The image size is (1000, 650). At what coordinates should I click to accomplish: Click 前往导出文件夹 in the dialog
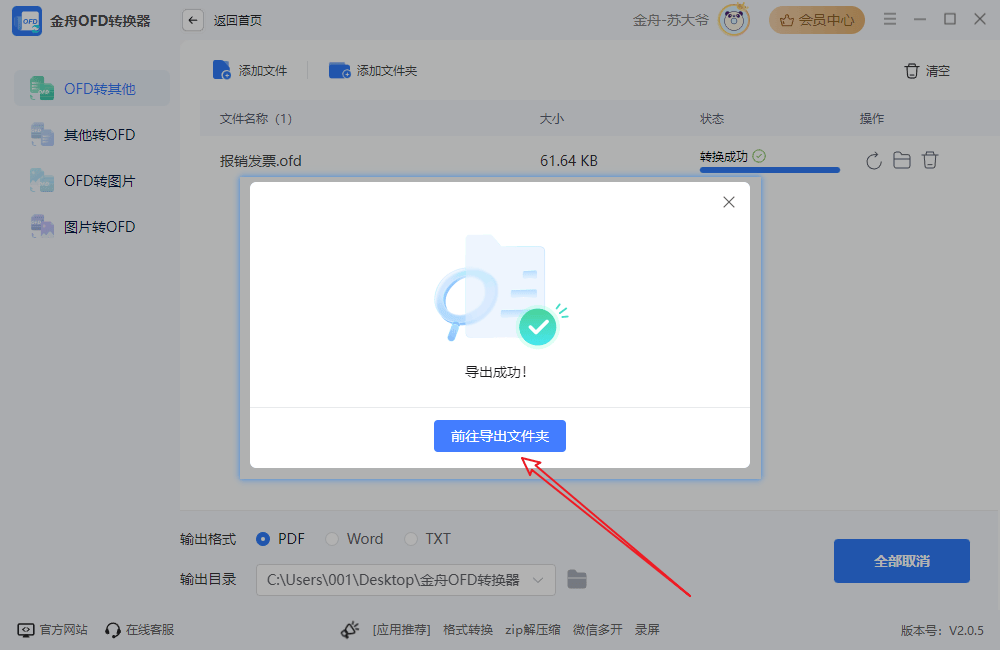(x=500, y=436)
